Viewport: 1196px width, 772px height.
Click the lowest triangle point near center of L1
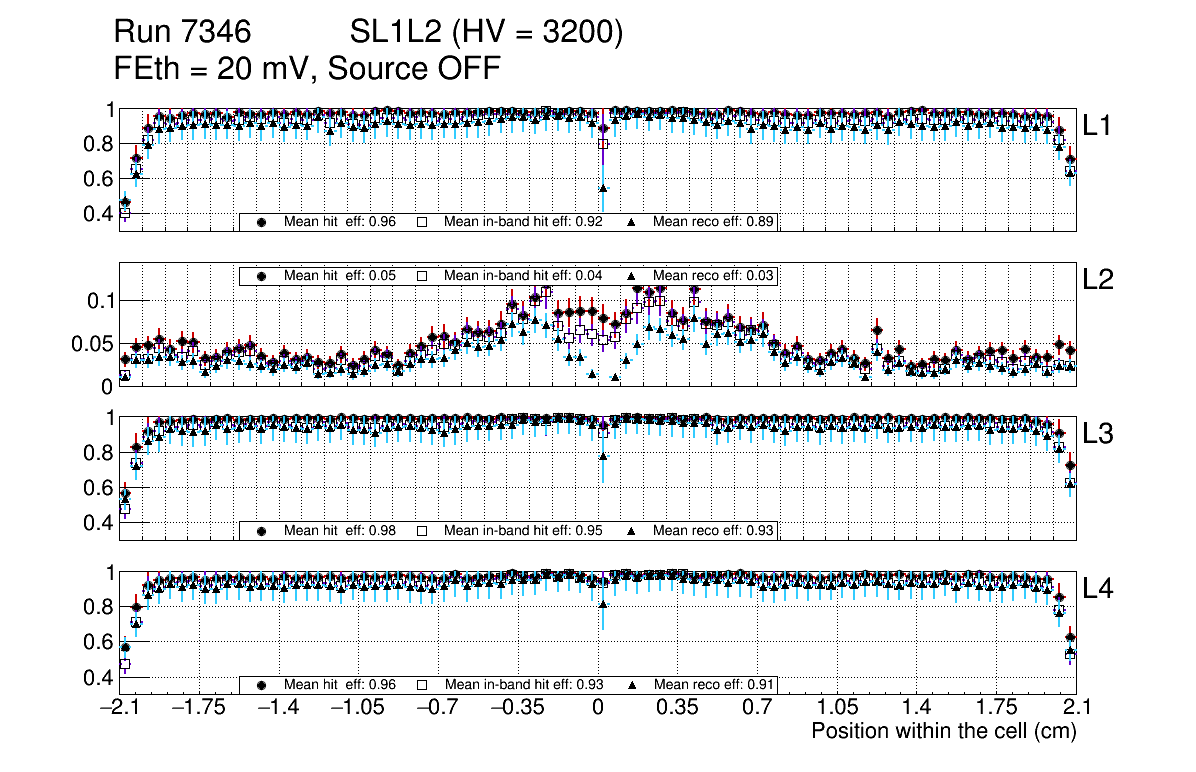[603, 188]
